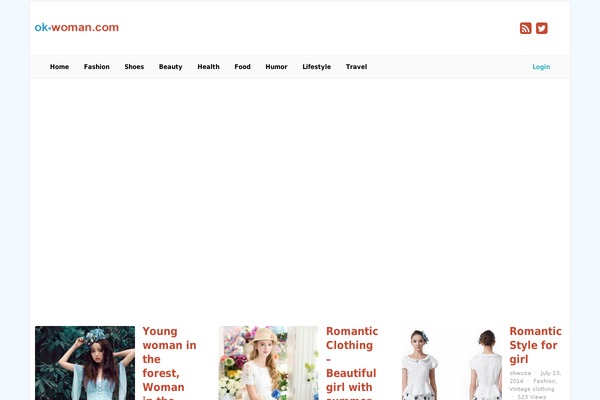Viewport: 600px width, 400px height.
Task: Open article 'Young woman in the forest'
Action: click(x=170, y=362)
